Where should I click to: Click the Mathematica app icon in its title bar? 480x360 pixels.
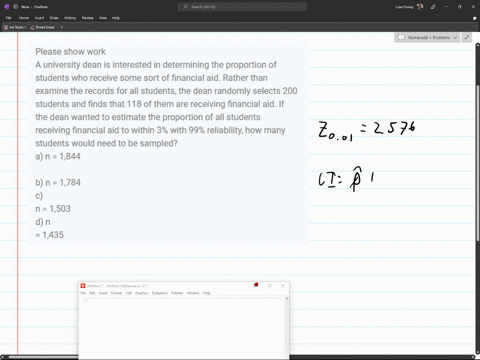tap(83, 286)
